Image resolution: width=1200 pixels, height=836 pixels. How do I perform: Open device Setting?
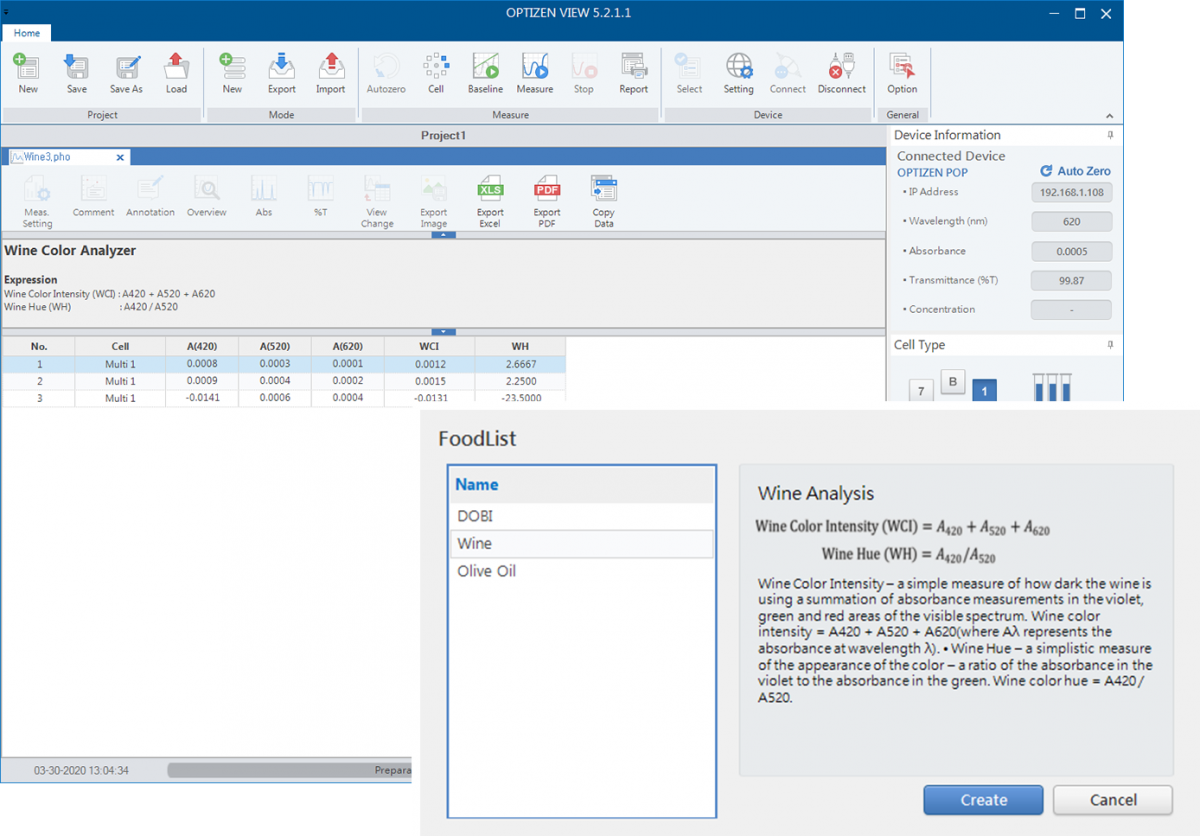coord(739,74)
